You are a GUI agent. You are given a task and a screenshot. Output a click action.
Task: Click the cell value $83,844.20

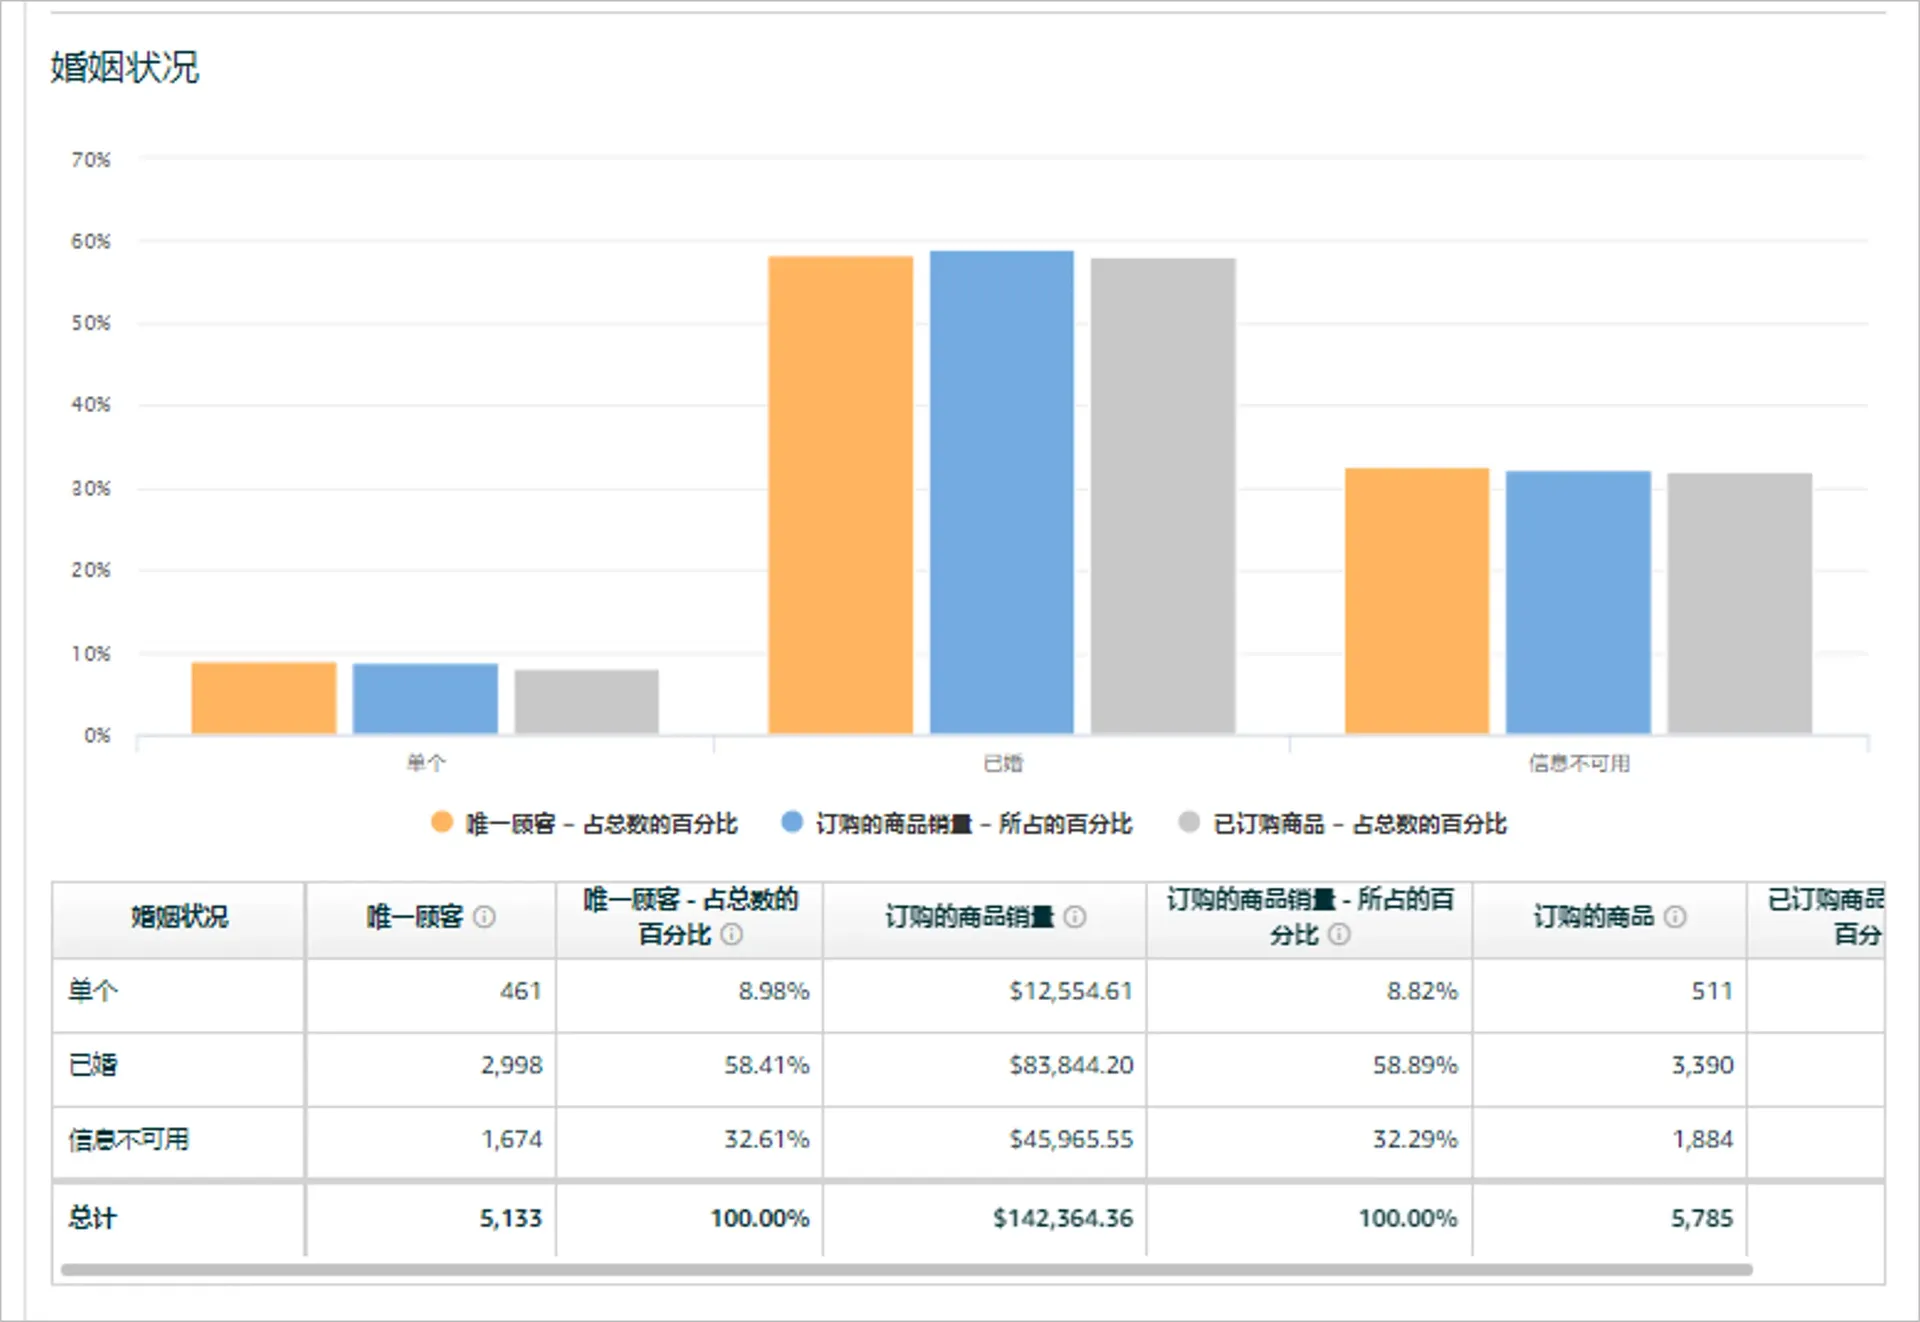[1071, 1065]
